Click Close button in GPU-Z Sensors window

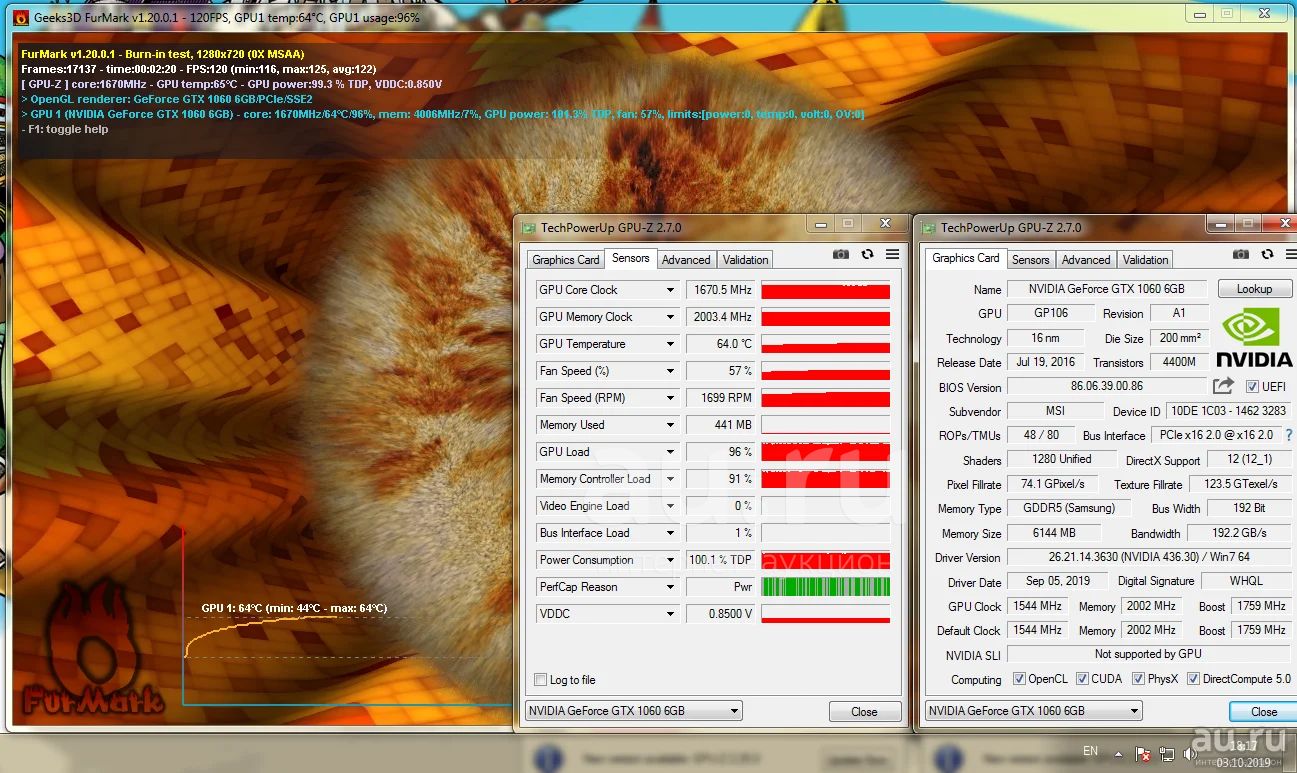coord(864,712)
